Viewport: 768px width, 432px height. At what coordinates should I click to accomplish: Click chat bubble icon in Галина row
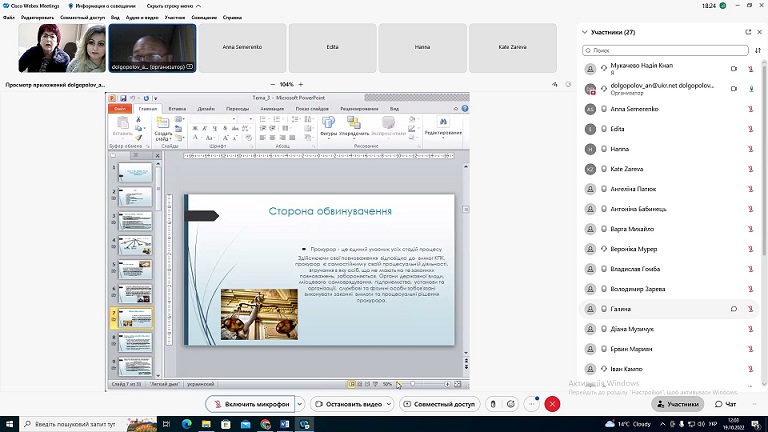734,309
